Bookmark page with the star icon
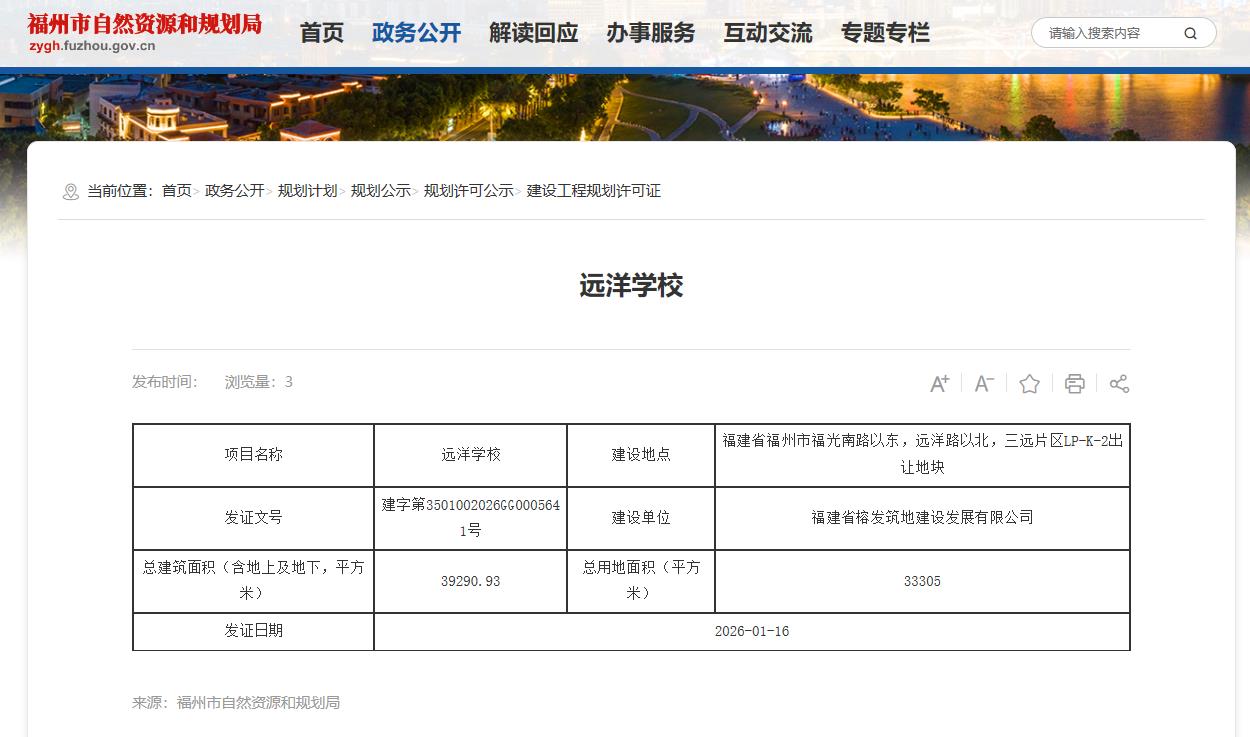 [1029, 384]
